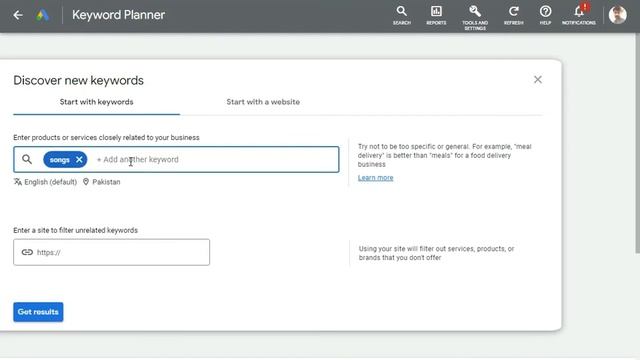Open the account profile avatar

(x=618, y=15)
